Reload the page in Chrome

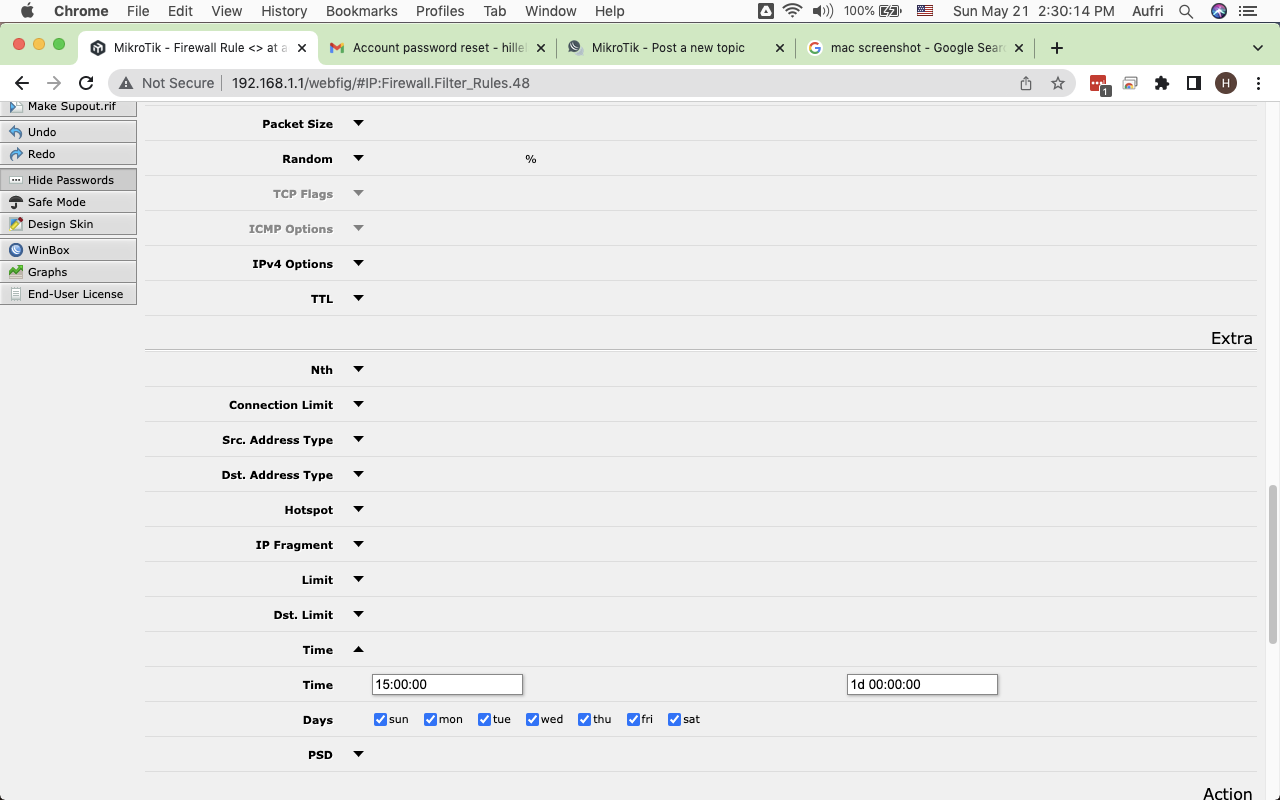[86, 83]
